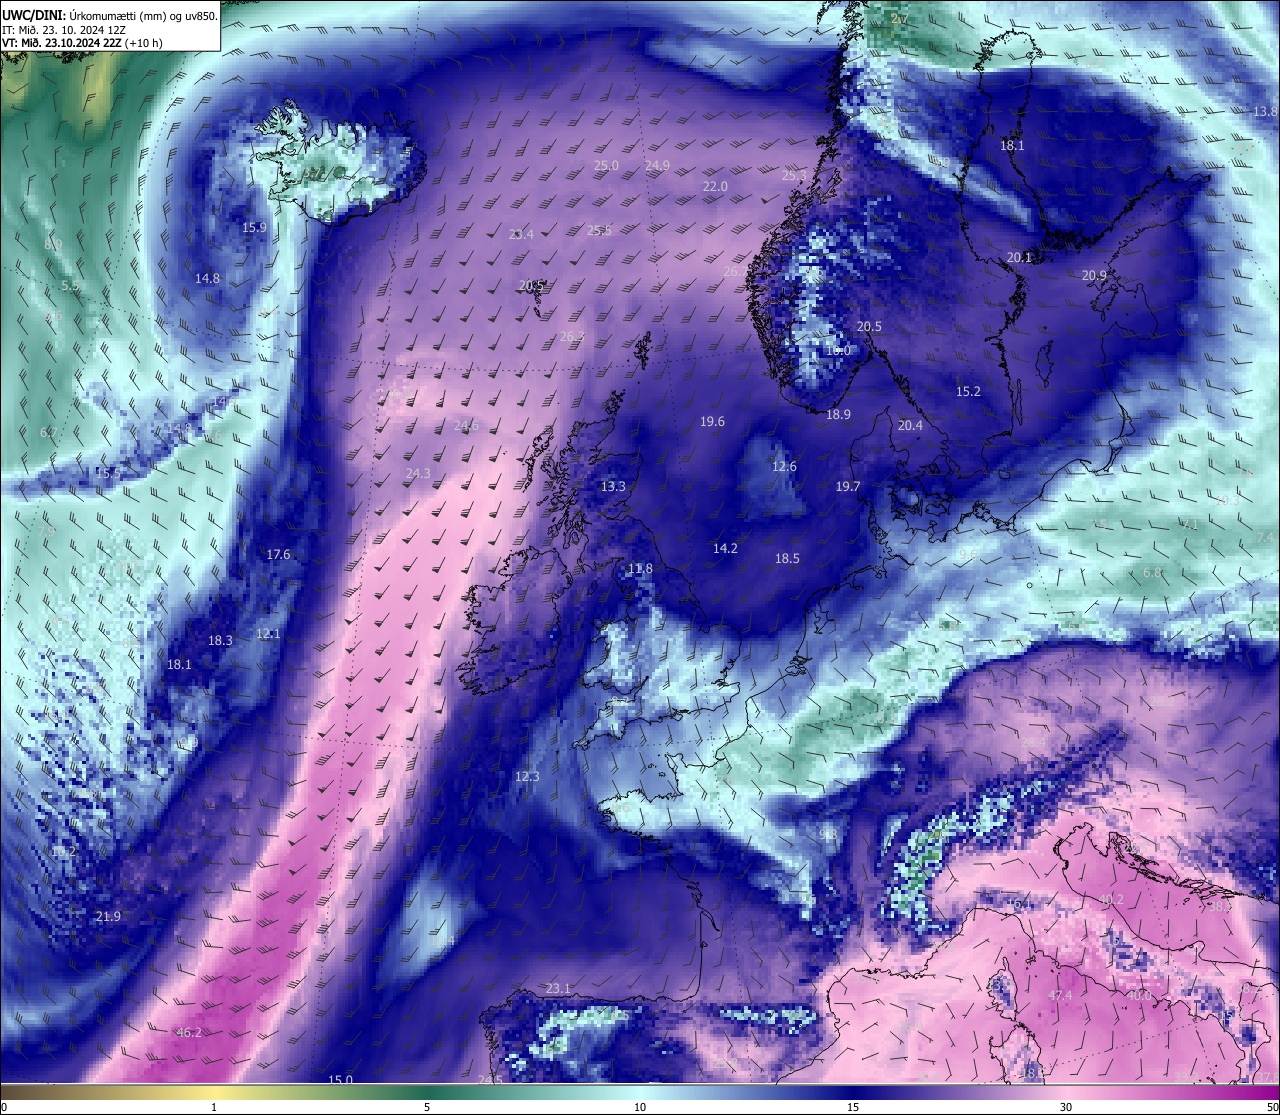Click the 15.9 value west of Iceland
Screen dimensions: 1280x1115
click(255, 227)
